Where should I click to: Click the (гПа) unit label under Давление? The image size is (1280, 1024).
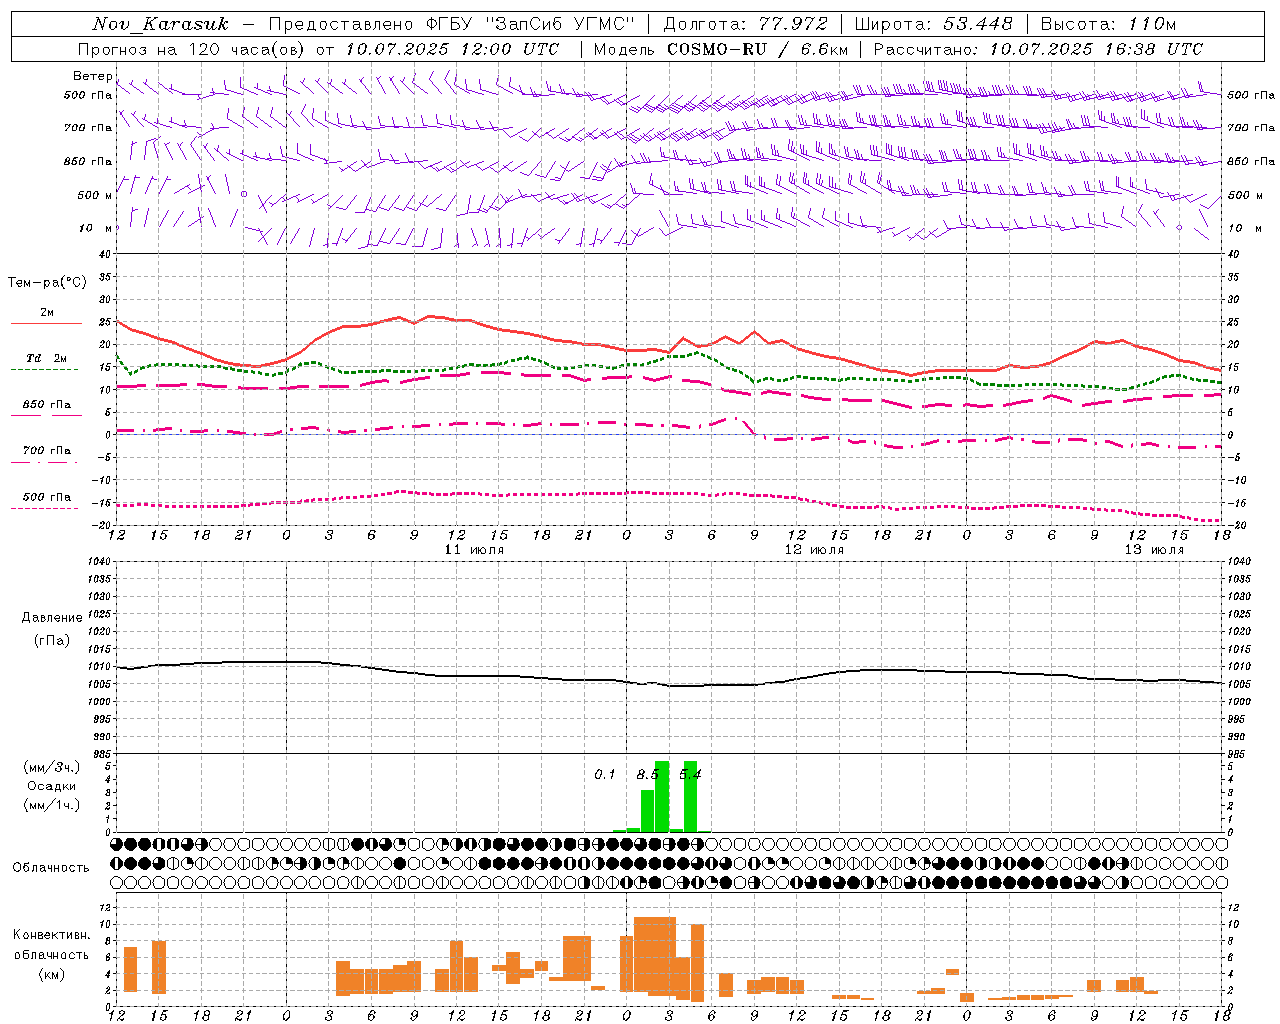[52, 641]
